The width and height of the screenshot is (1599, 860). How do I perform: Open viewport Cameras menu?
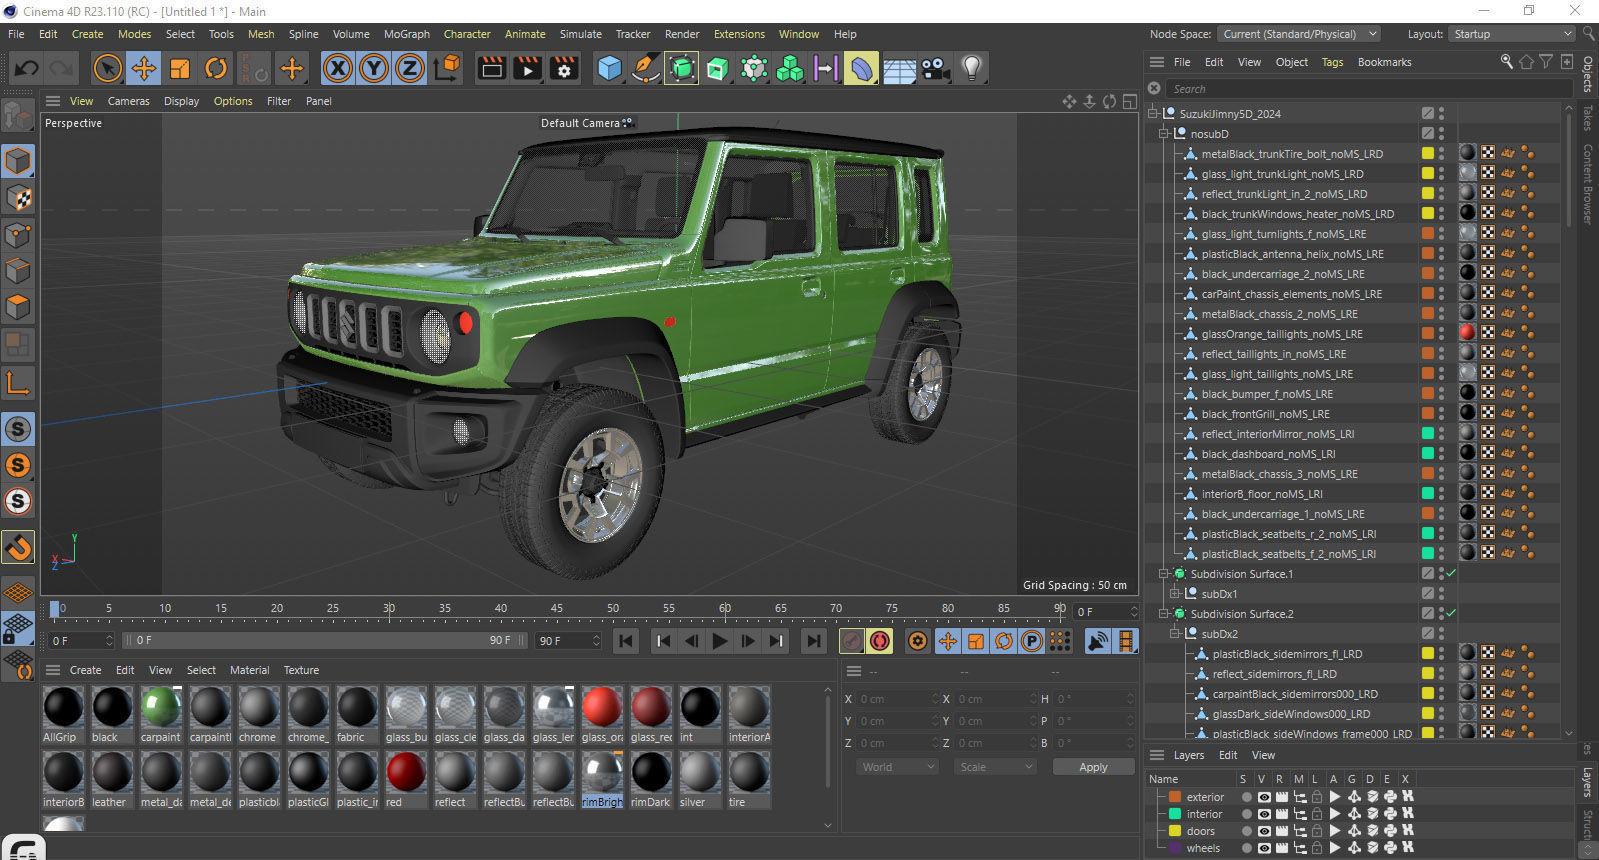coord(128,101)
